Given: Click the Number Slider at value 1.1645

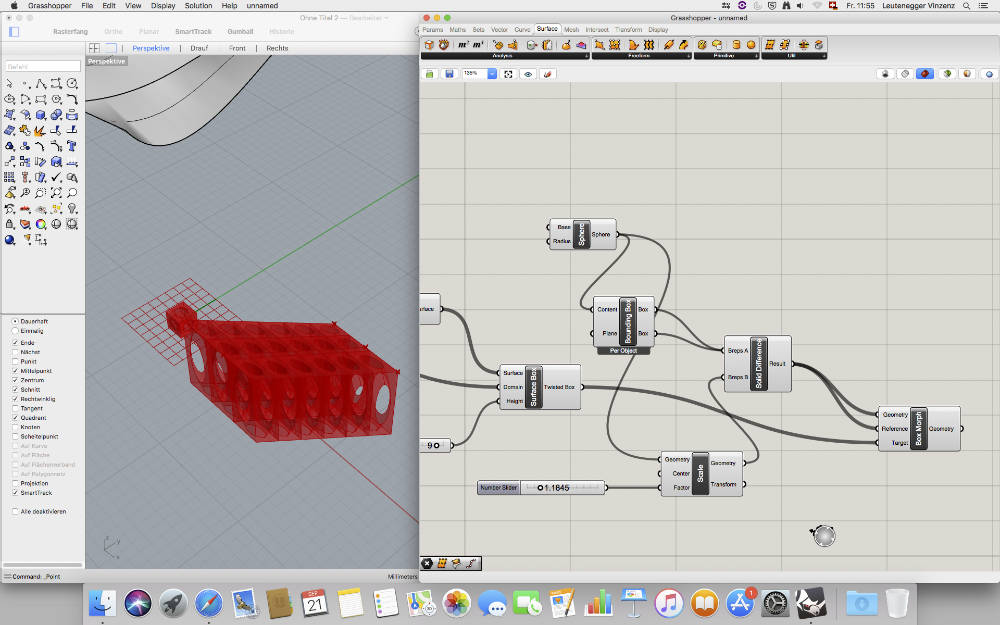Looking at the screenshot, I should coord(541,488).
